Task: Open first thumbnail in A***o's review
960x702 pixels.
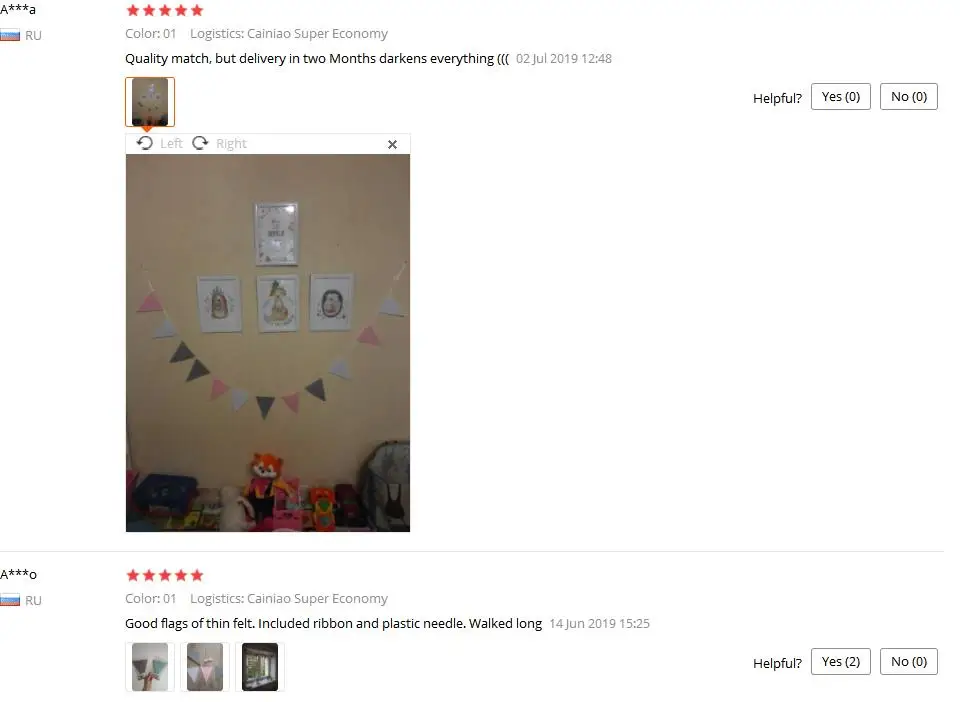Action: click(x=150, y=667)
